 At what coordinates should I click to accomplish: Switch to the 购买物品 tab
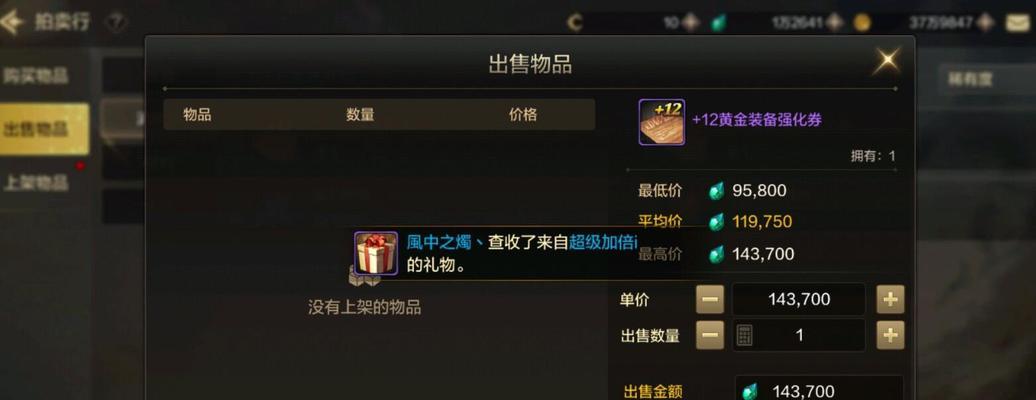point(36,76)
